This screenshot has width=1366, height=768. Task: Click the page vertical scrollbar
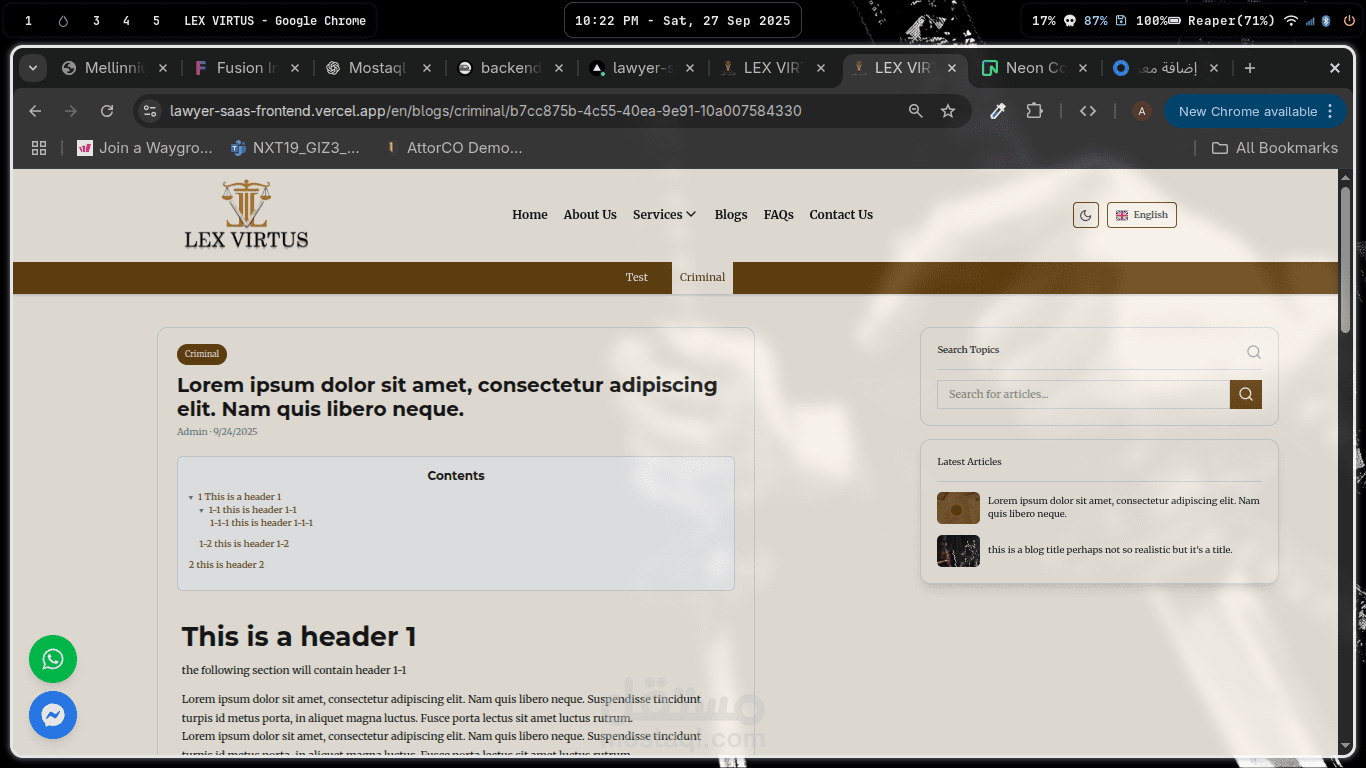1345,260
